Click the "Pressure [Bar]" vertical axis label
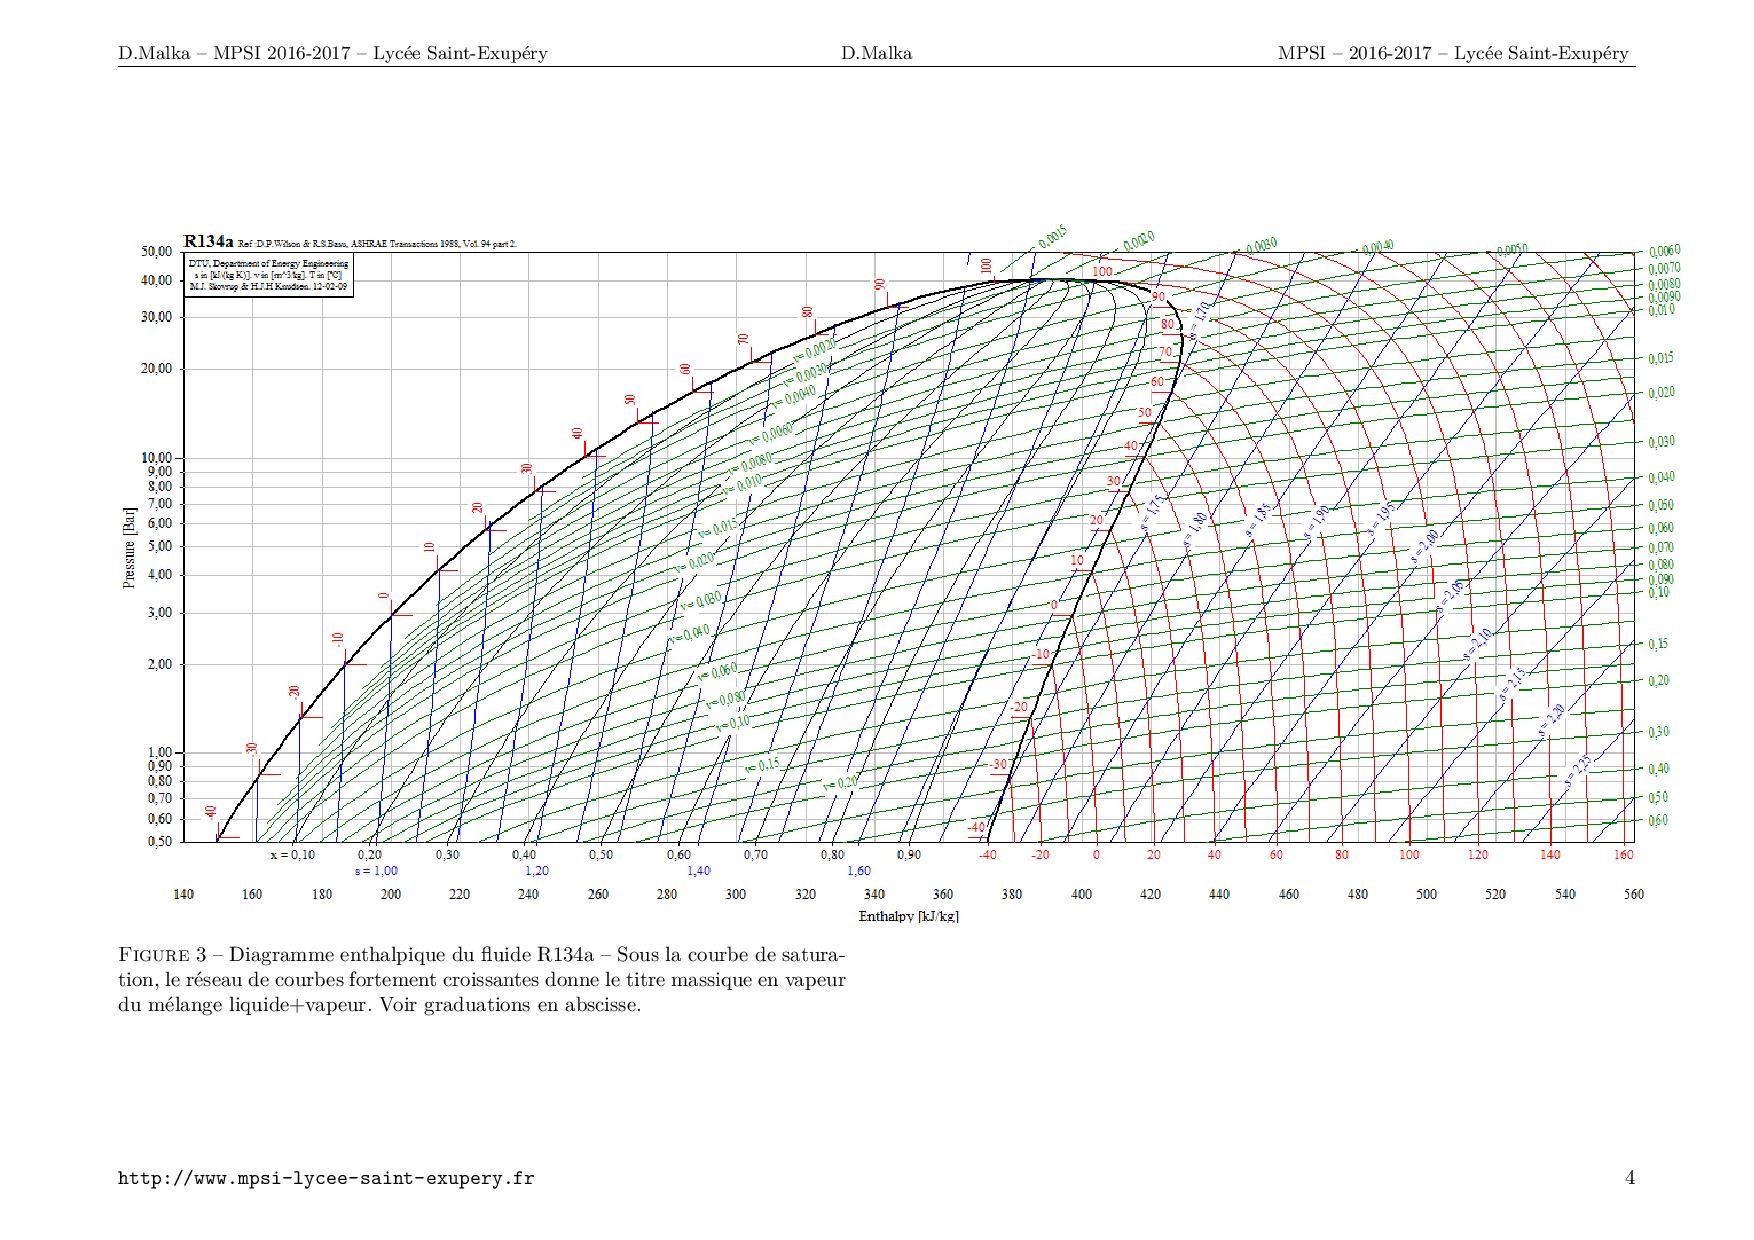The height and width of the screenshot is (1240, 1754). click(x=129, y=547)
